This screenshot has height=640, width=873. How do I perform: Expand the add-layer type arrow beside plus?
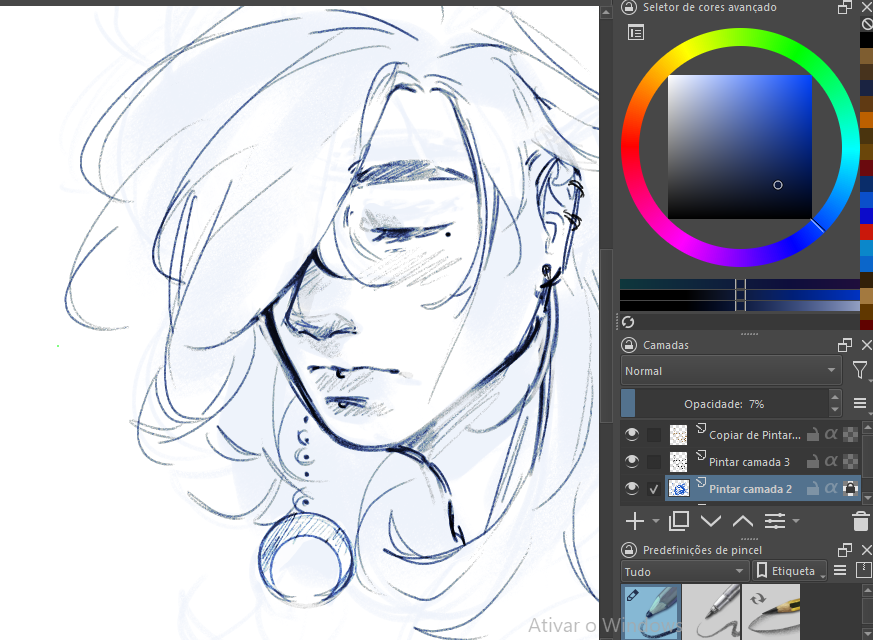click(x=655, y=521)
